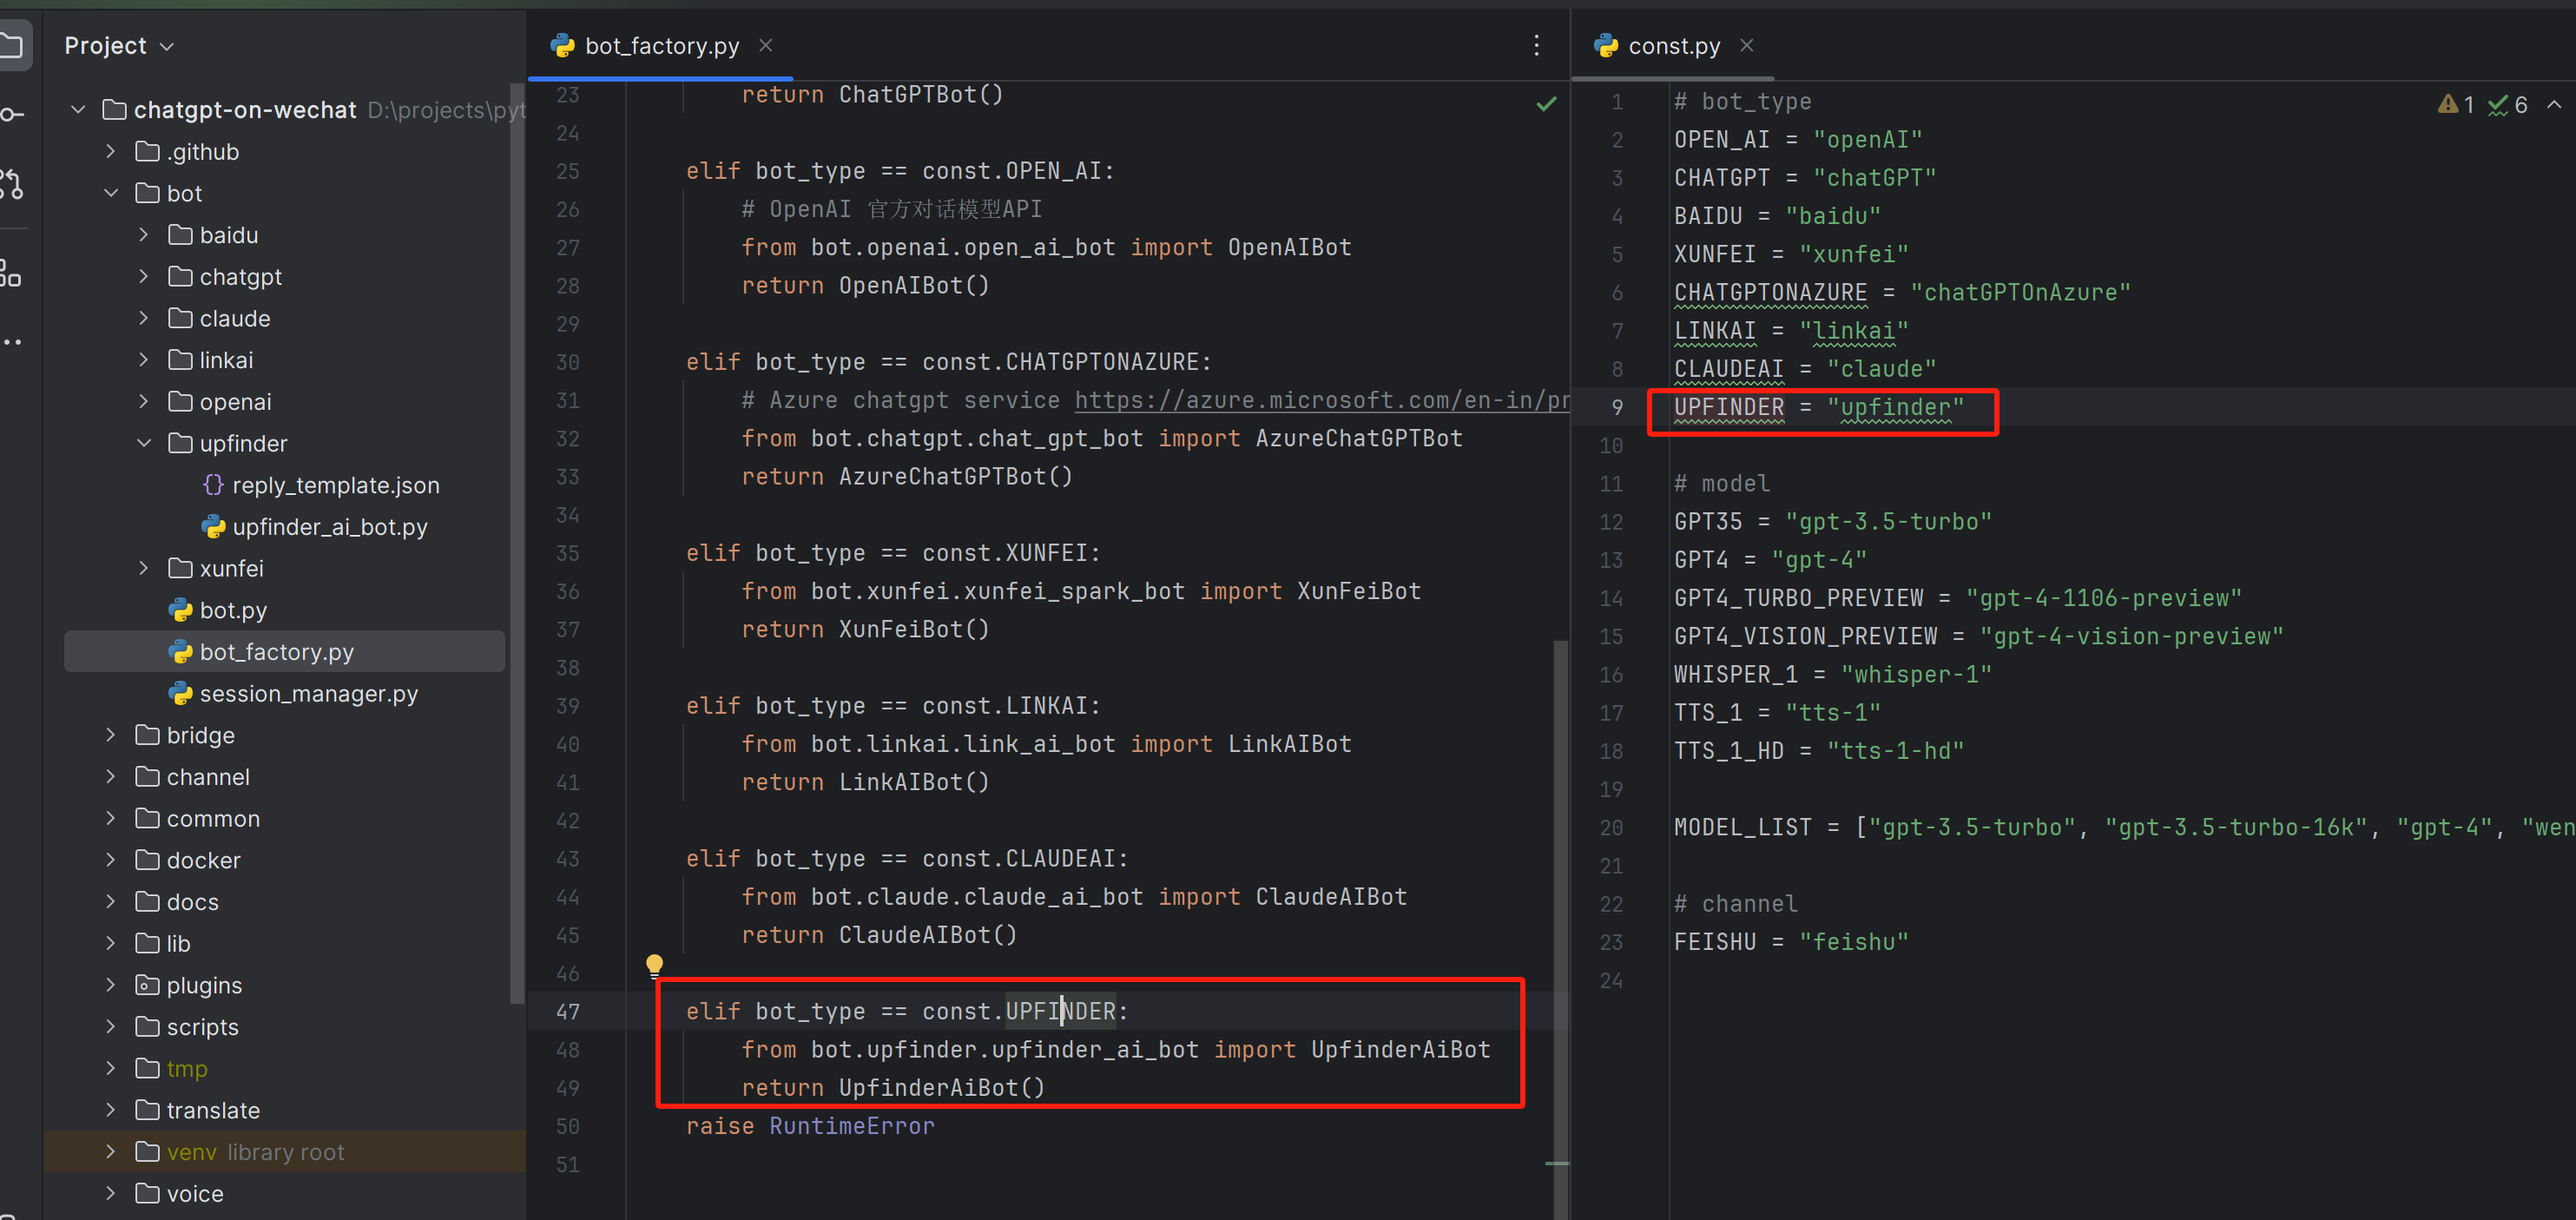Close the const.py tab
The width and height of the screenshot is (2576, 1220).
tap(1747, 46)
